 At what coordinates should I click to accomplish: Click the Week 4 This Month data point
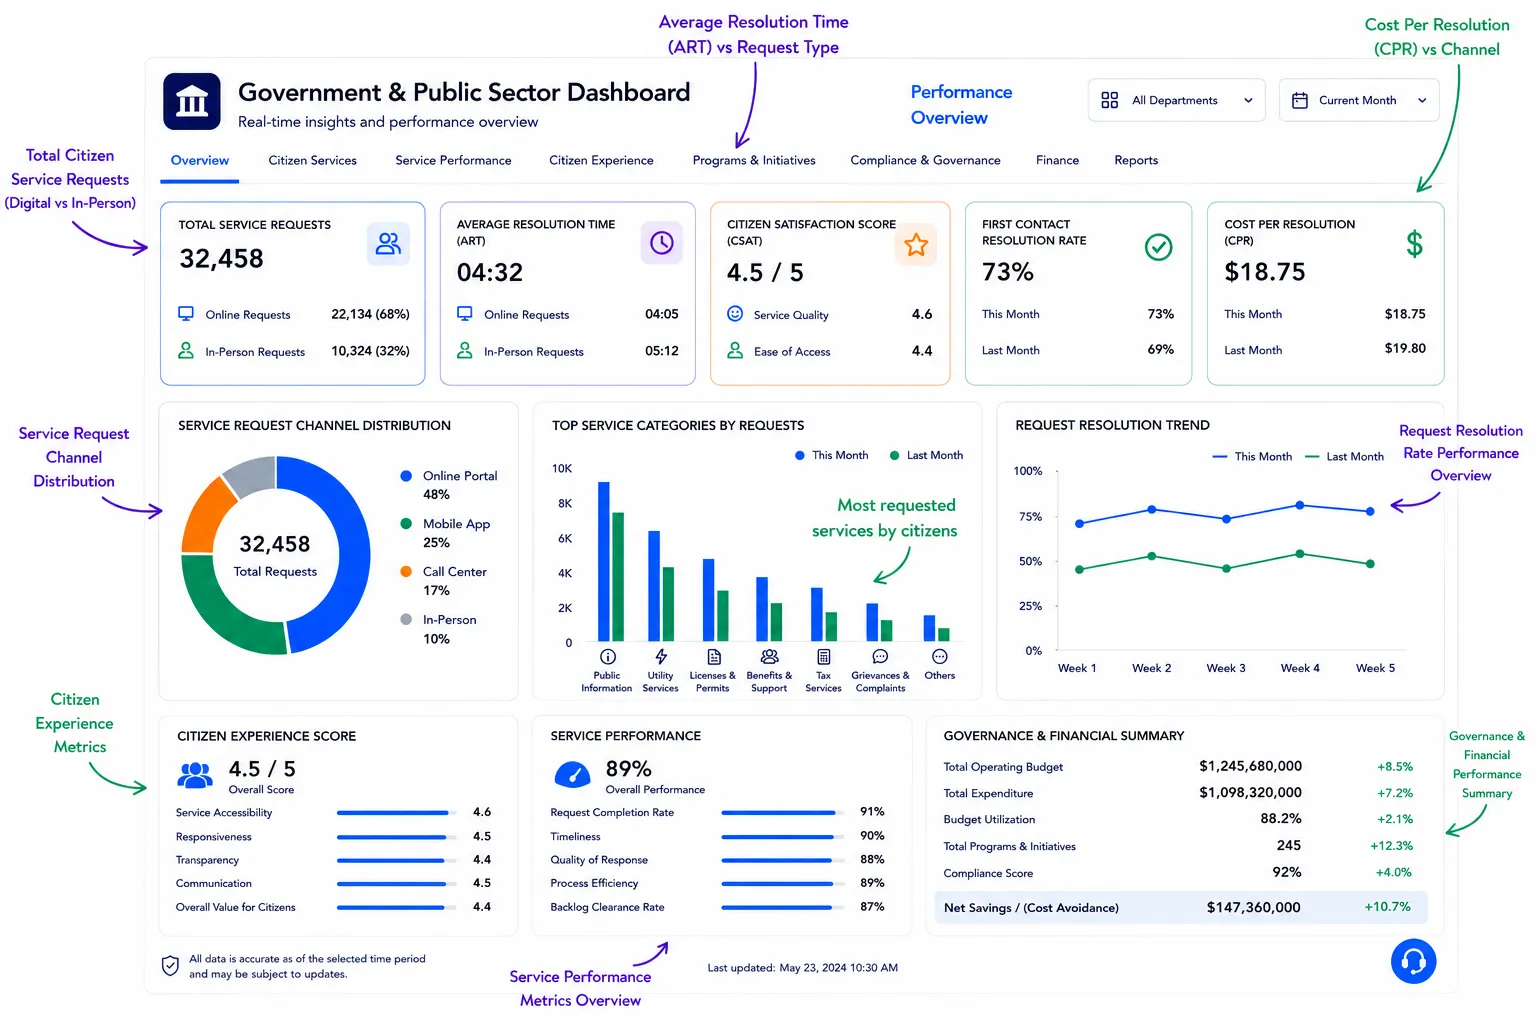click(x=1300, y=505)
